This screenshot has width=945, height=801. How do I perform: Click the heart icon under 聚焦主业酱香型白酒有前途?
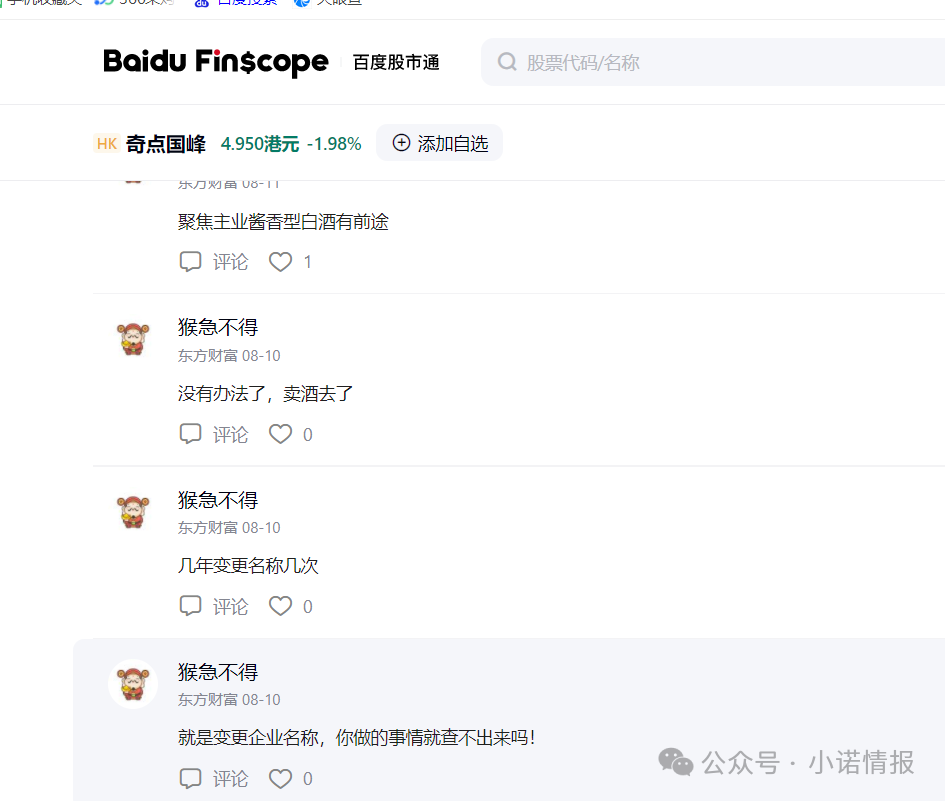pos(280,261)
